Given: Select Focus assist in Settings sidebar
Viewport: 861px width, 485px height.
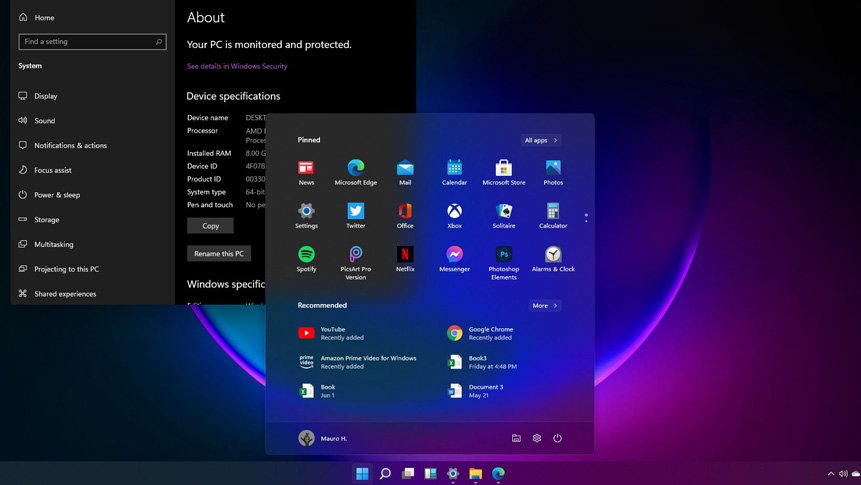Looking at the screenshot, I should tap(53, 170).
